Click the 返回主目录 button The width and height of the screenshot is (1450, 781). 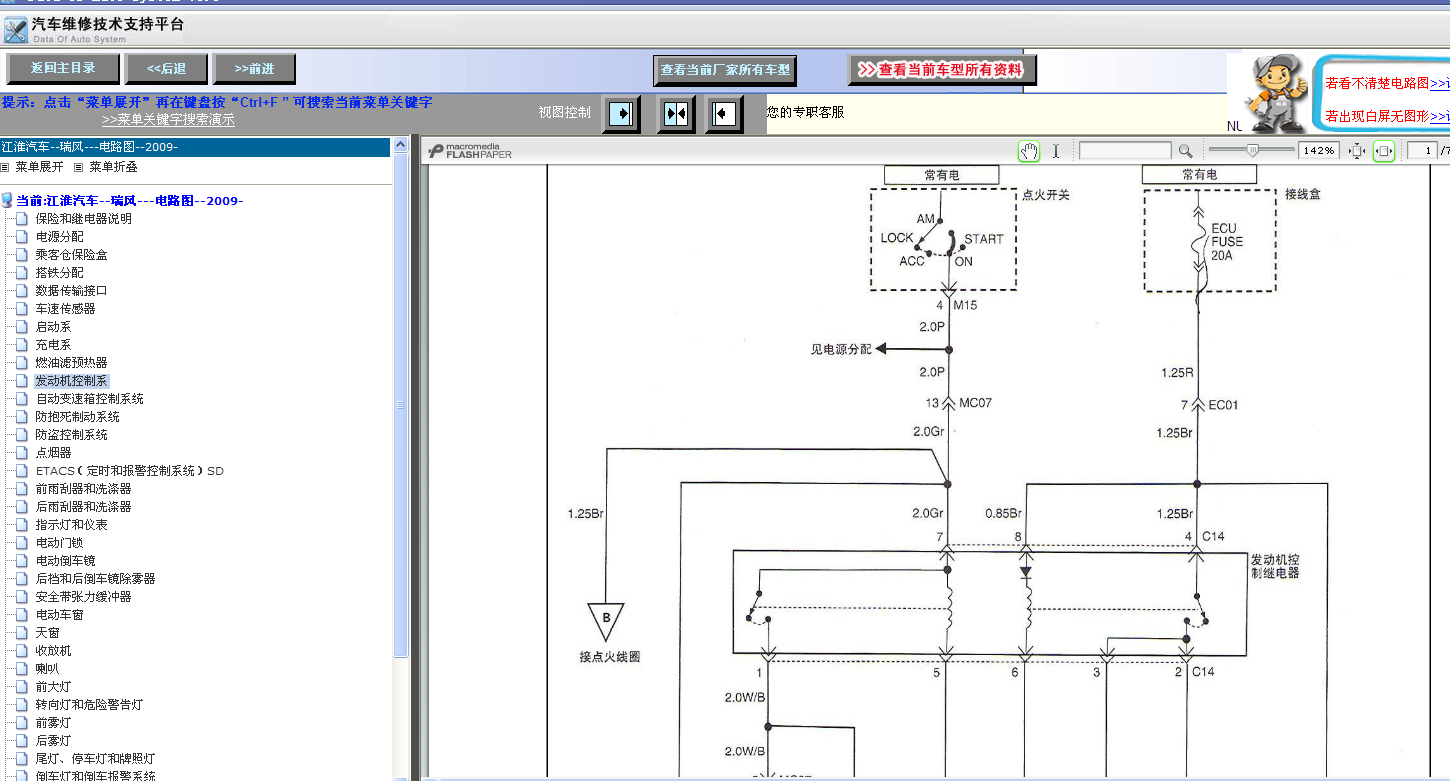coord(63,69)
